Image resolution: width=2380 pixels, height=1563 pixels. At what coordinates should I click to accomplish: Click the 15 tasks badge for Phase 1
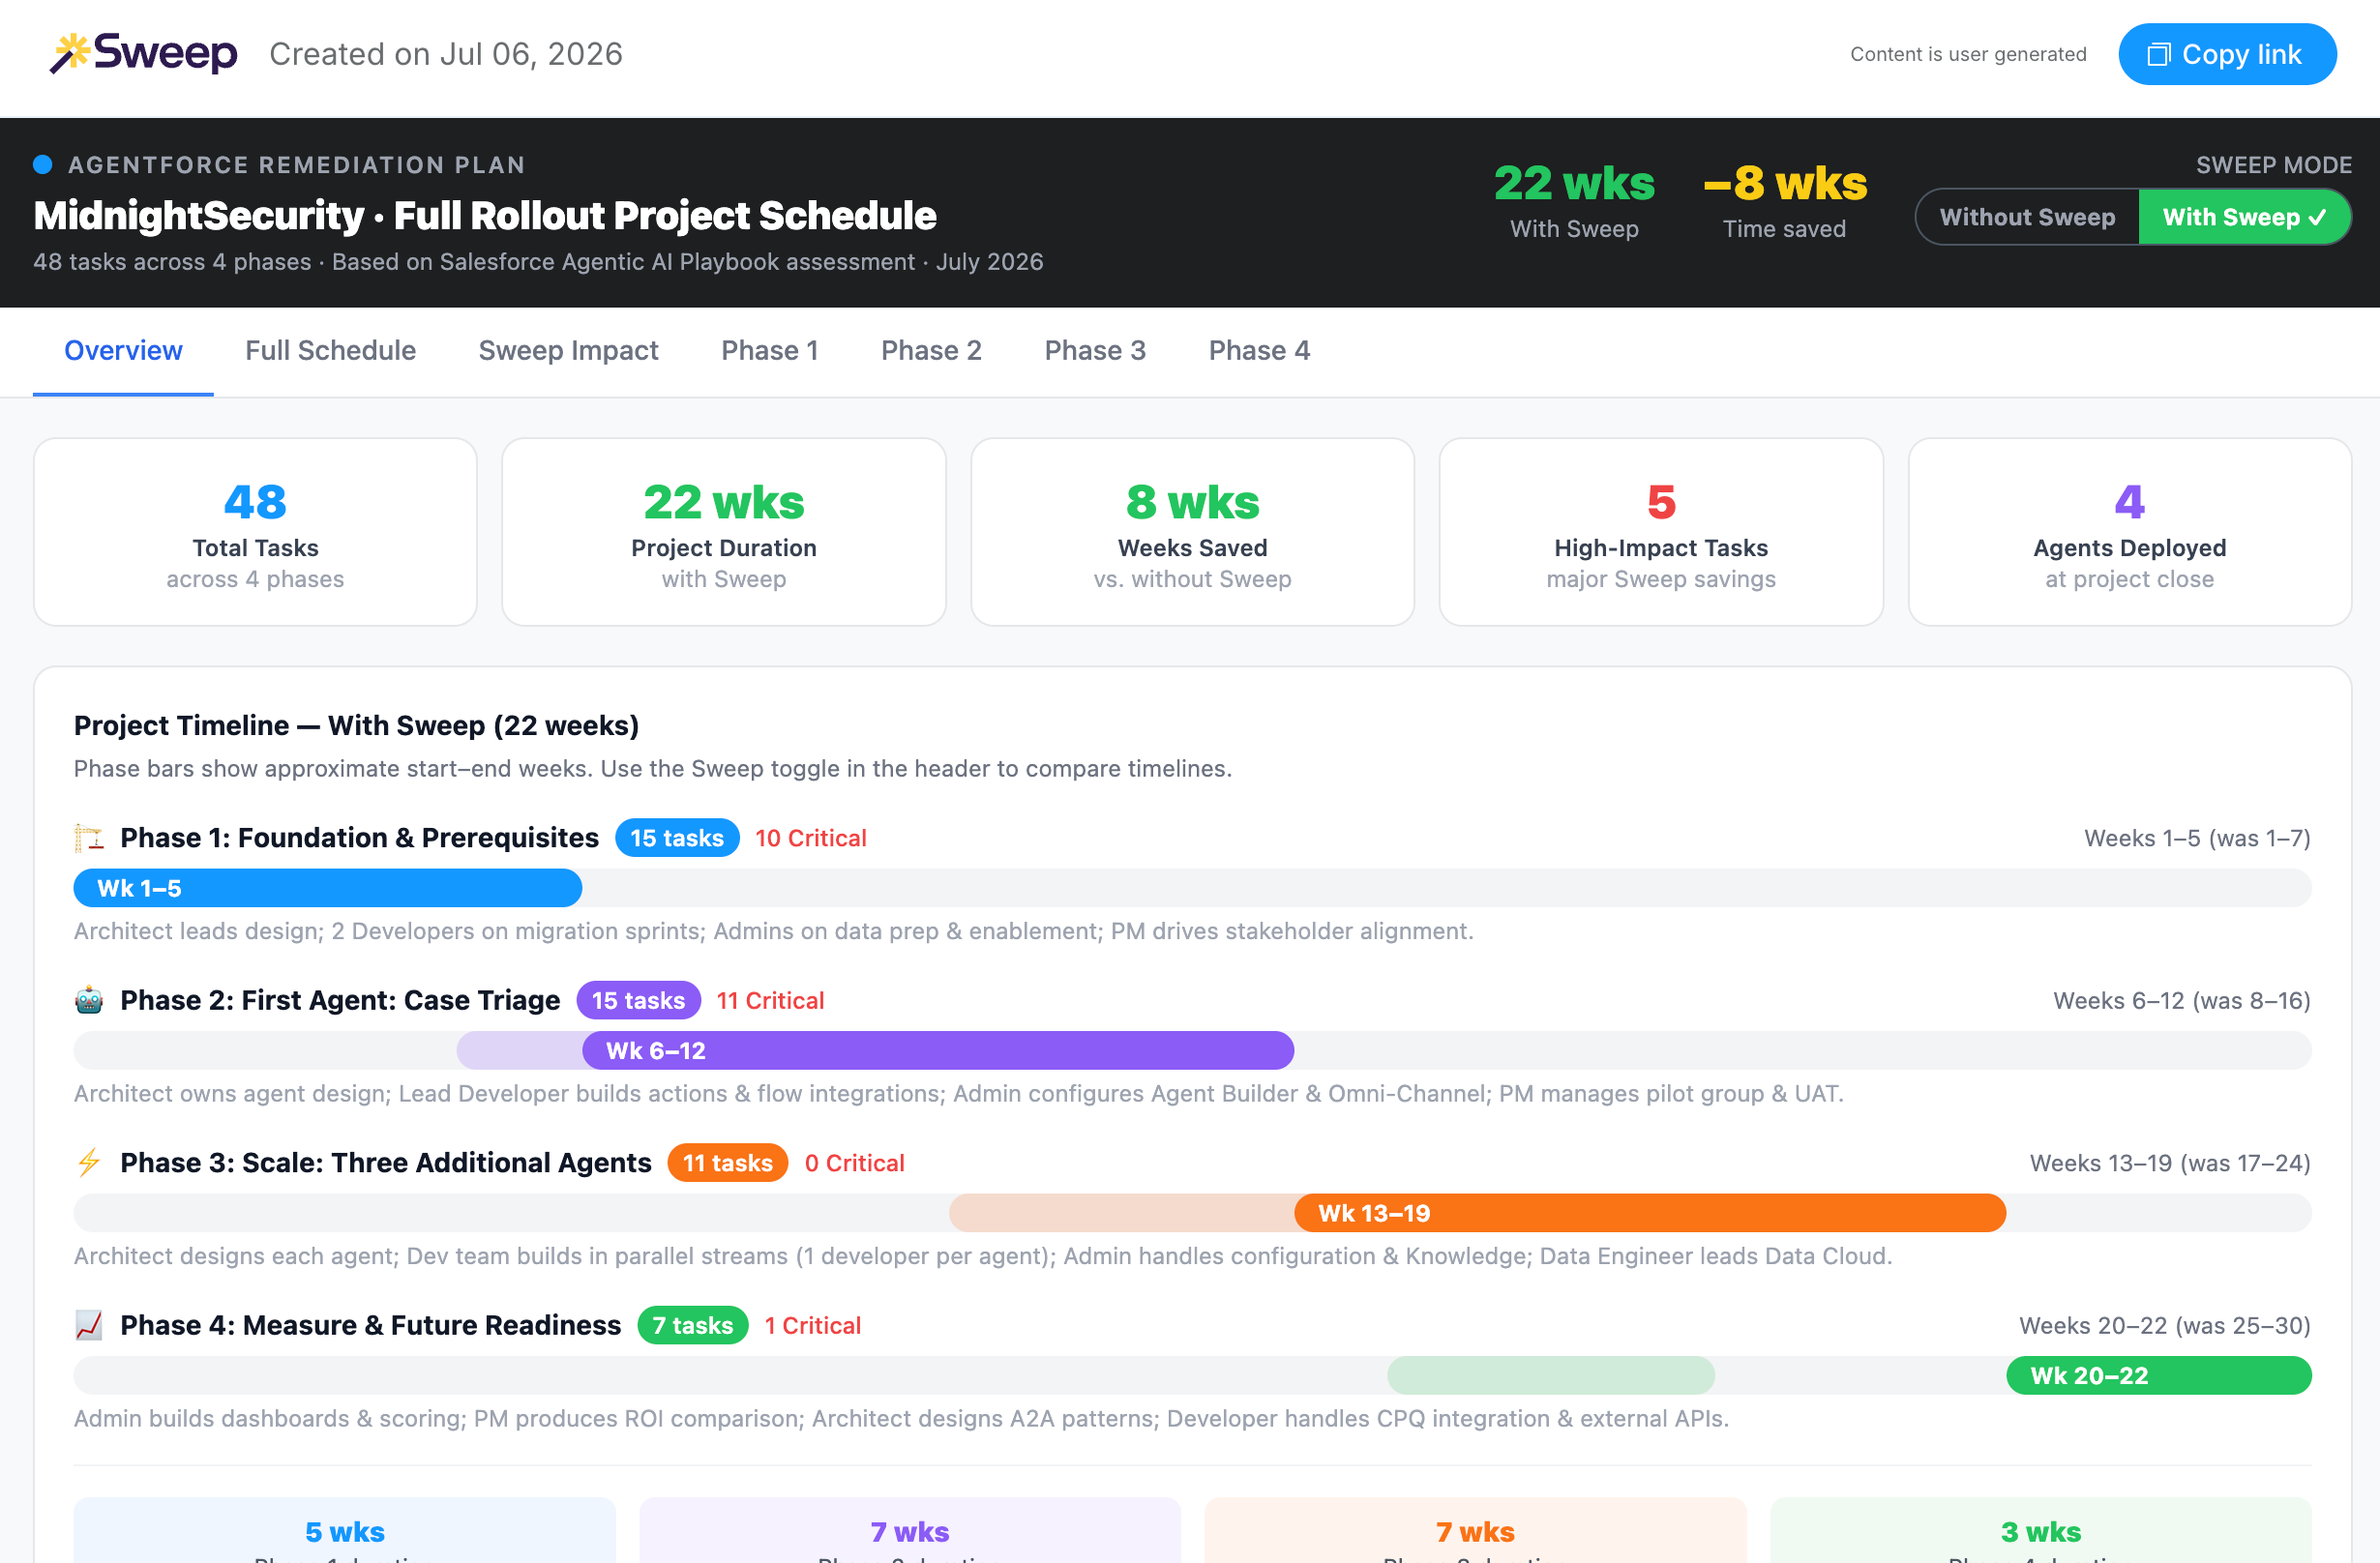tap(677, 837)
